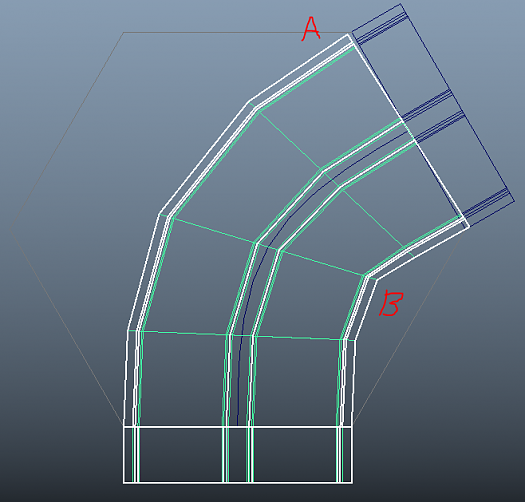Click the red letter B annotation
The width and height of the screenshot is (525, 502).
click(x=391, y=303)
